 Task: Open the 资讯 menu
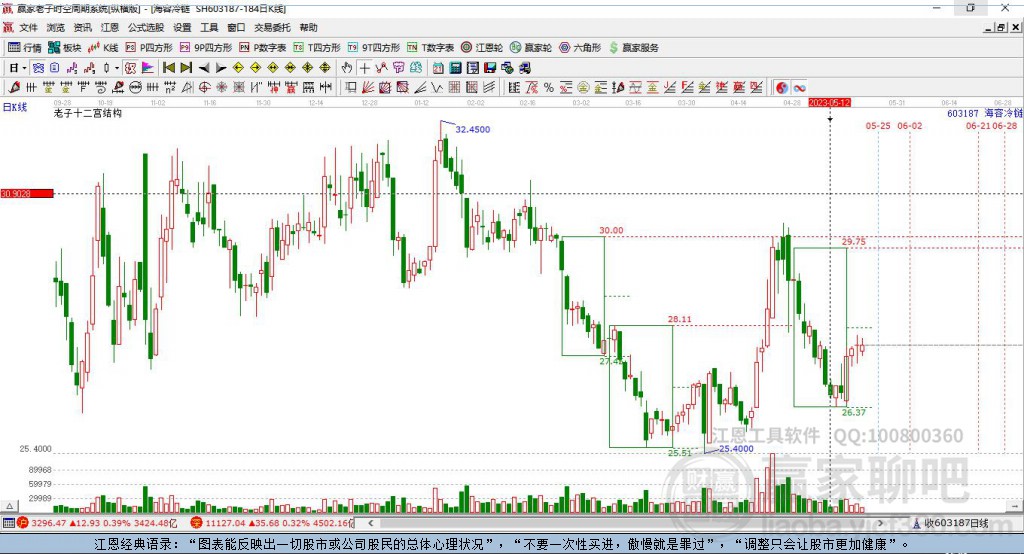(82, 27)
